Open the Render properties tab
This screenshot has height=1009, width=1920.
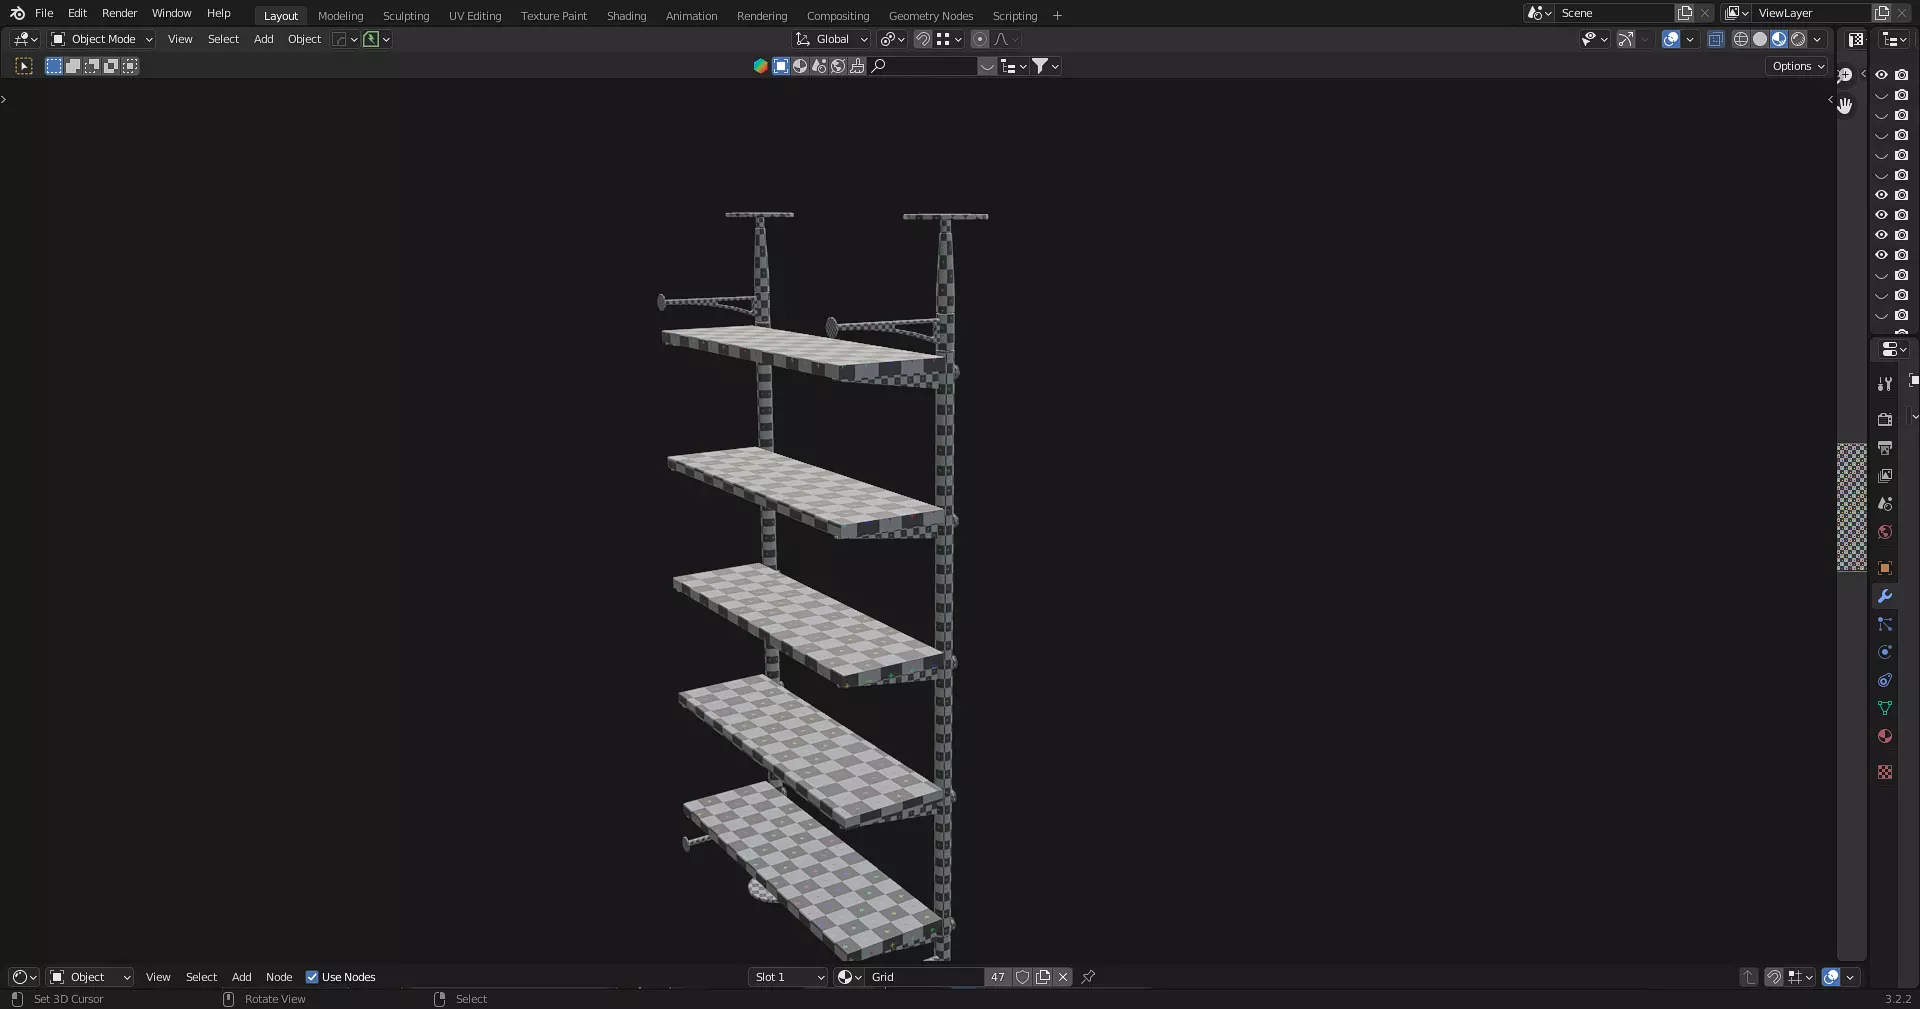tap(1885, 420)
